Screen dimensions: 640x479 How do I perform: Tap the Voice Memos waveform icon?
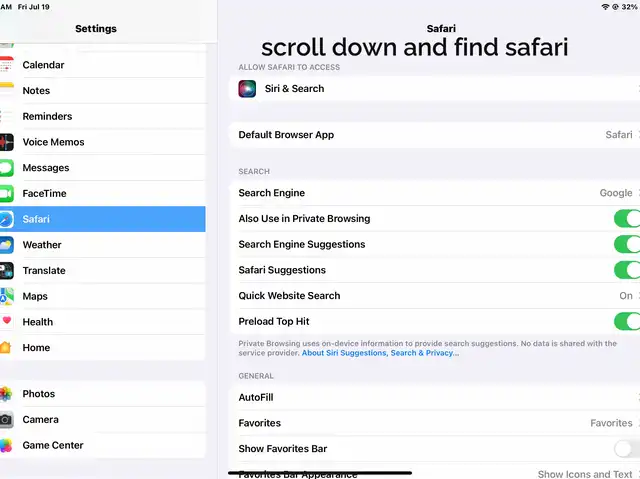[x=6, y=142]
